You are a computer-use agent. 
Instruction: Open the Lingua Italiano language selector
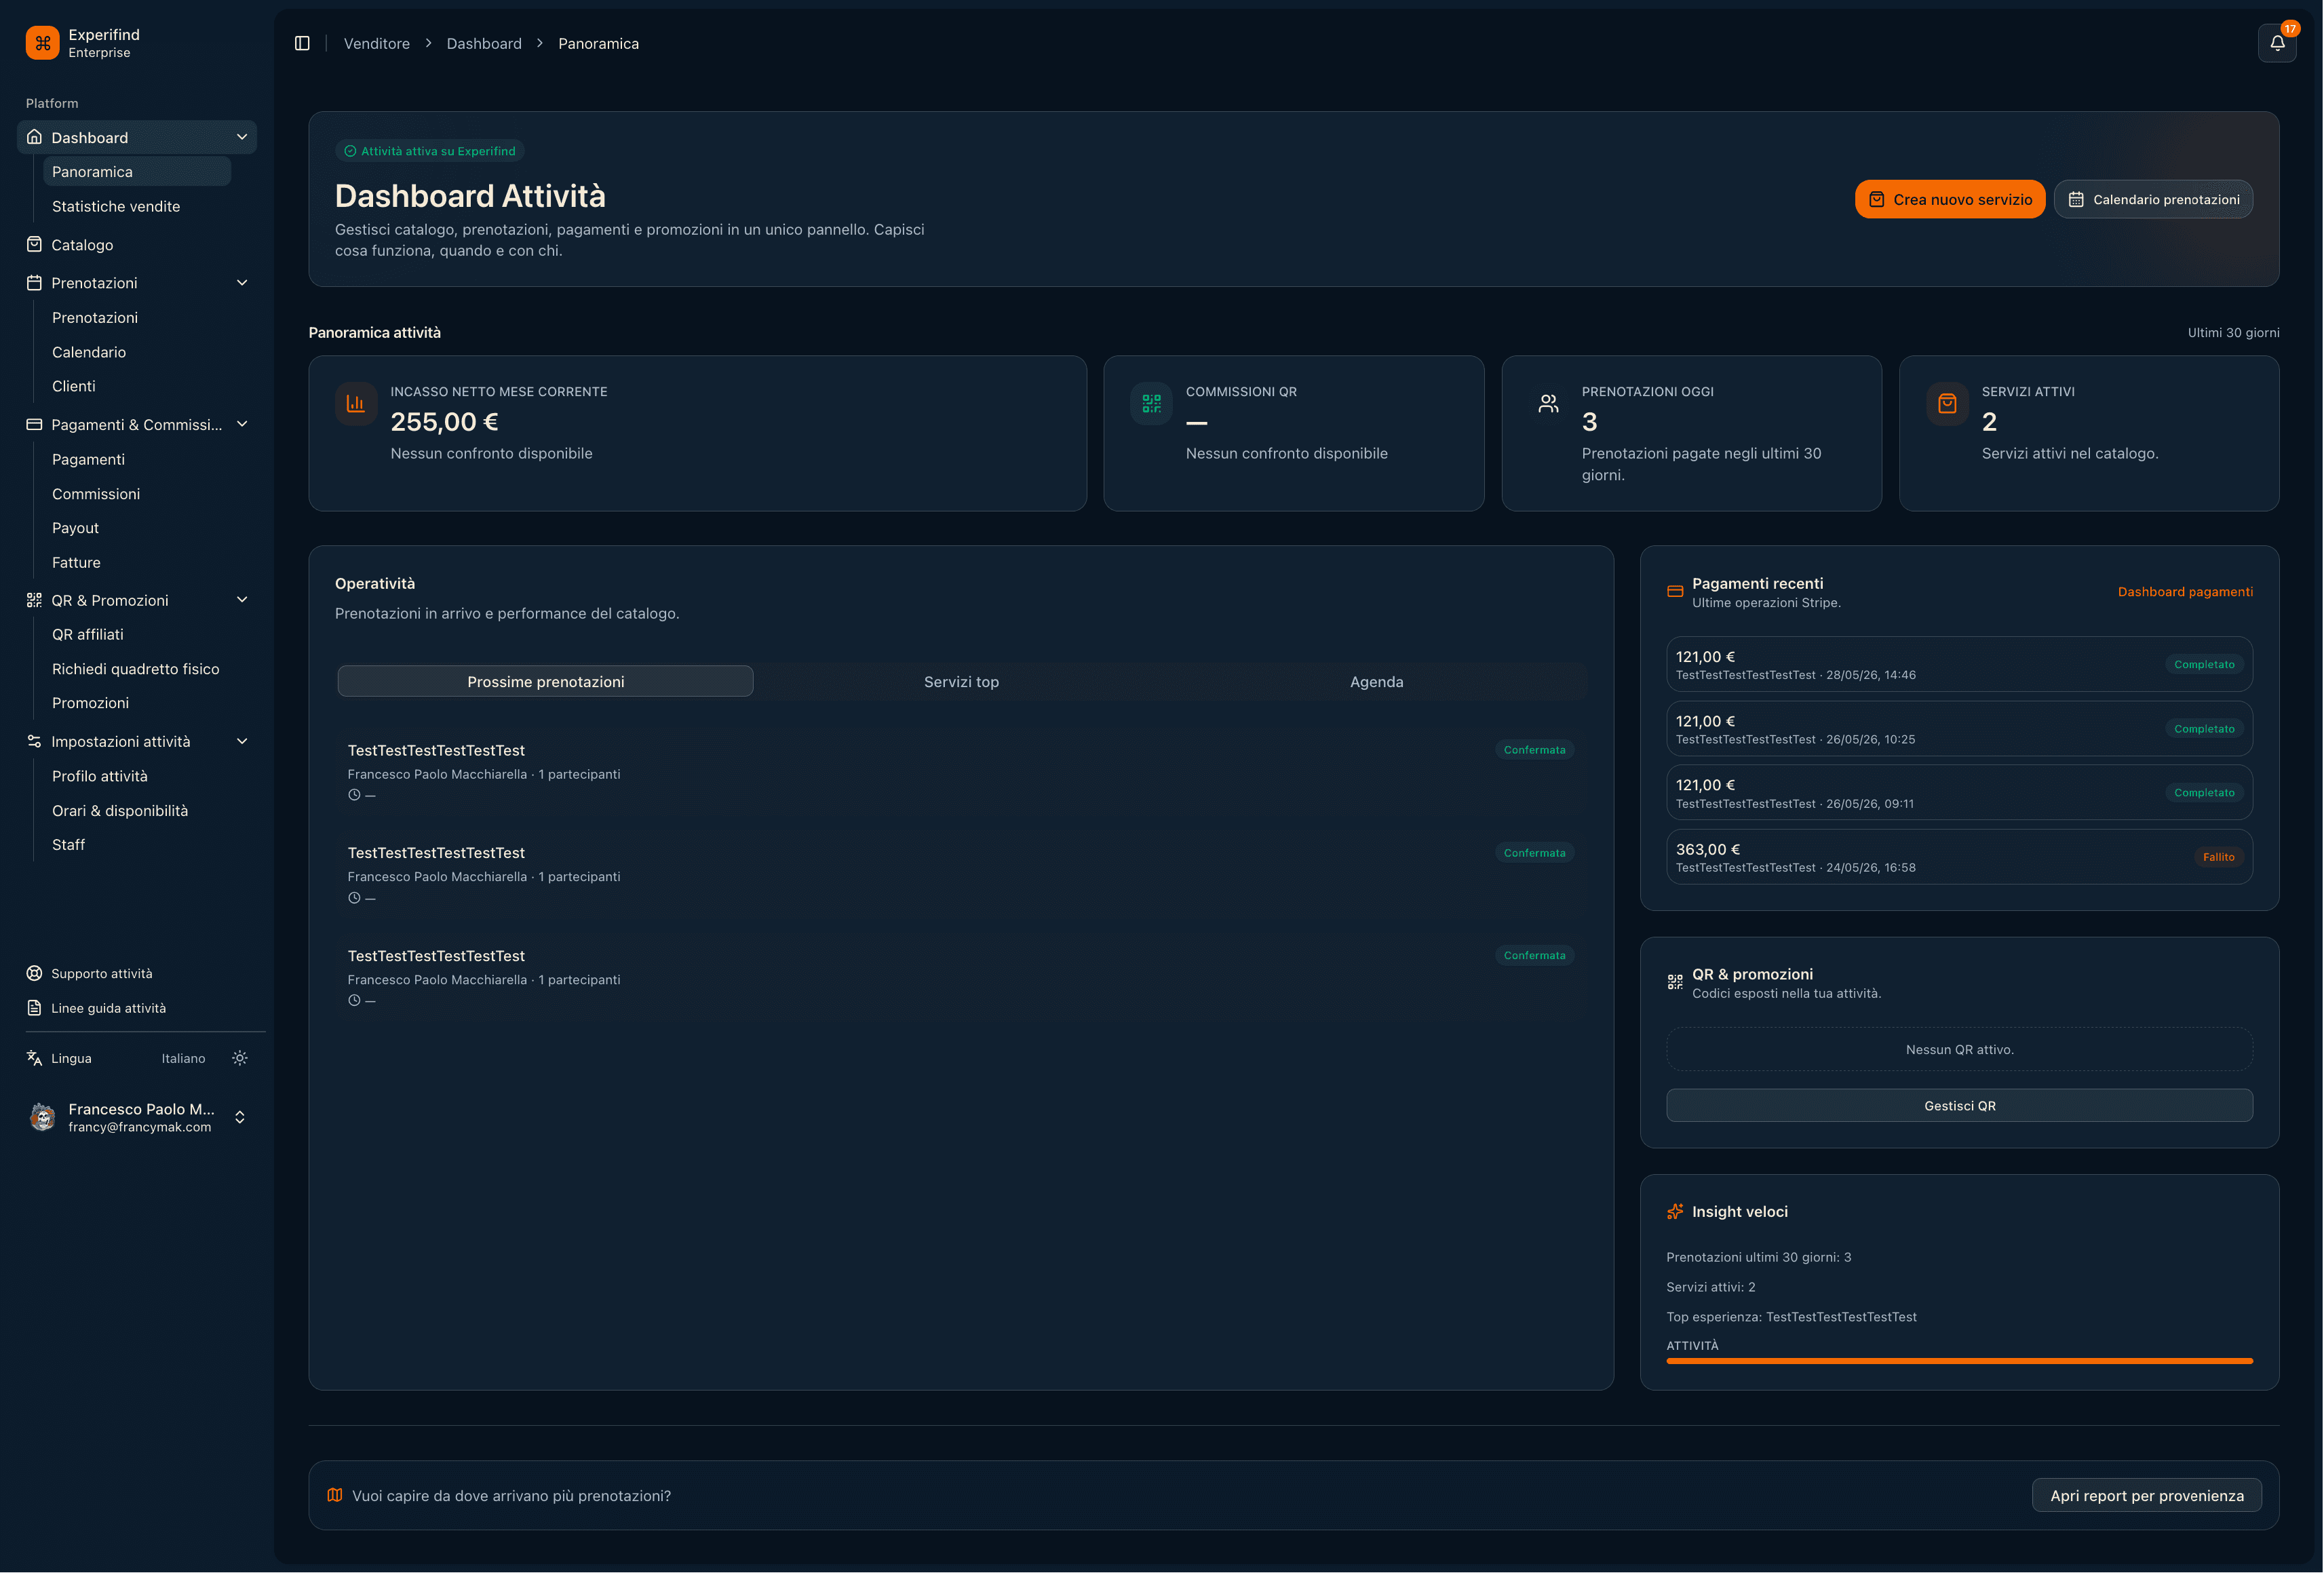click(183, 1058)
